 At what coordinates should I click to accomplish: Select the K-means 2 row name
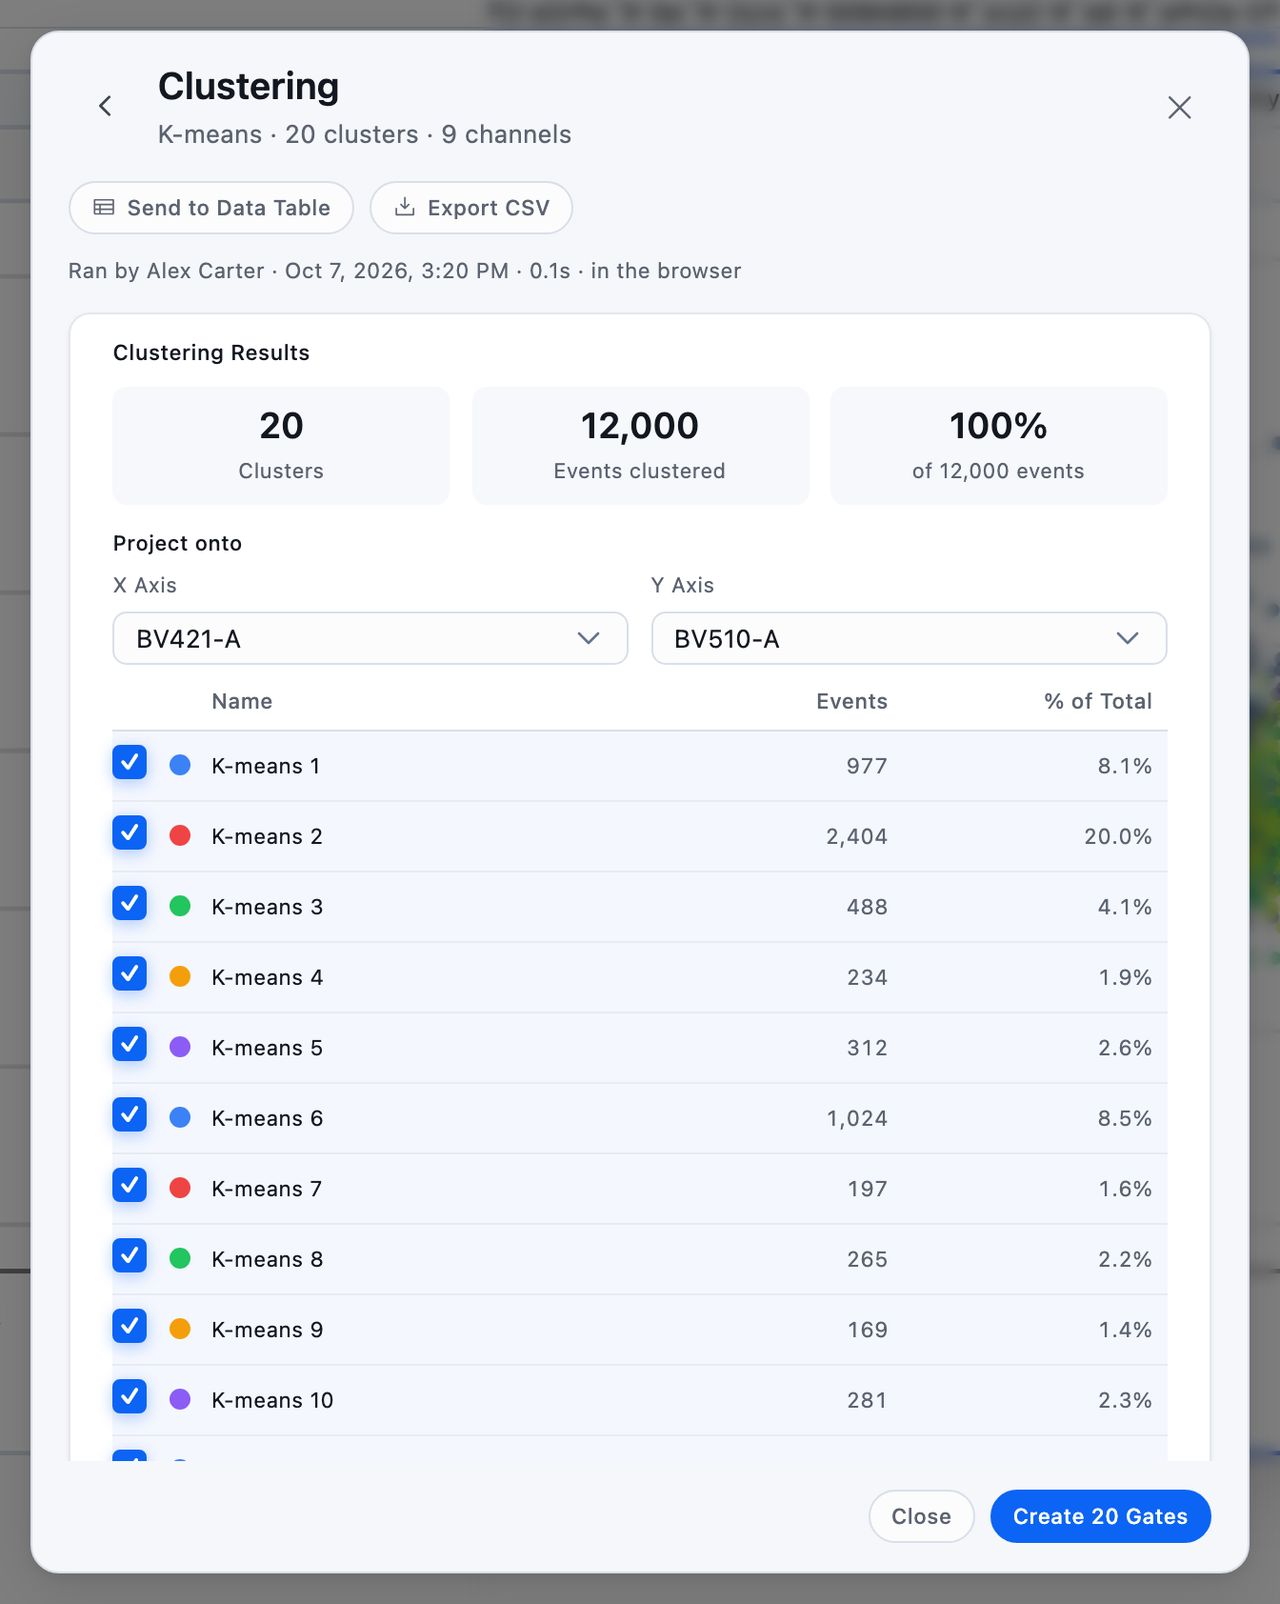click(267, 836)
